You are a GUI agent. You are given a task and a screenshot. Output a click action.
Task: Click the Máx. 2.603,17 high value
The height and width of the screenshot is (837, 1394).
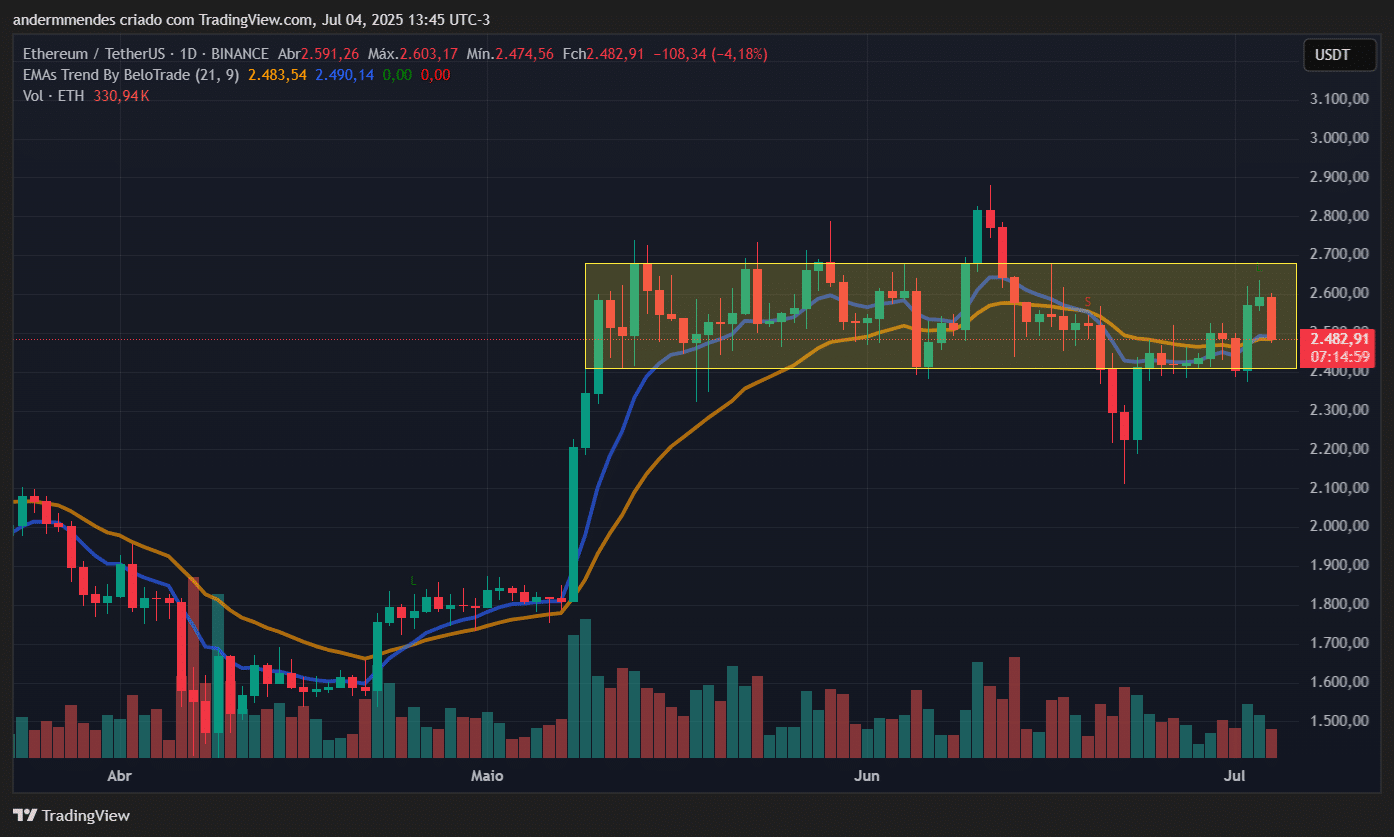point(429,54)
